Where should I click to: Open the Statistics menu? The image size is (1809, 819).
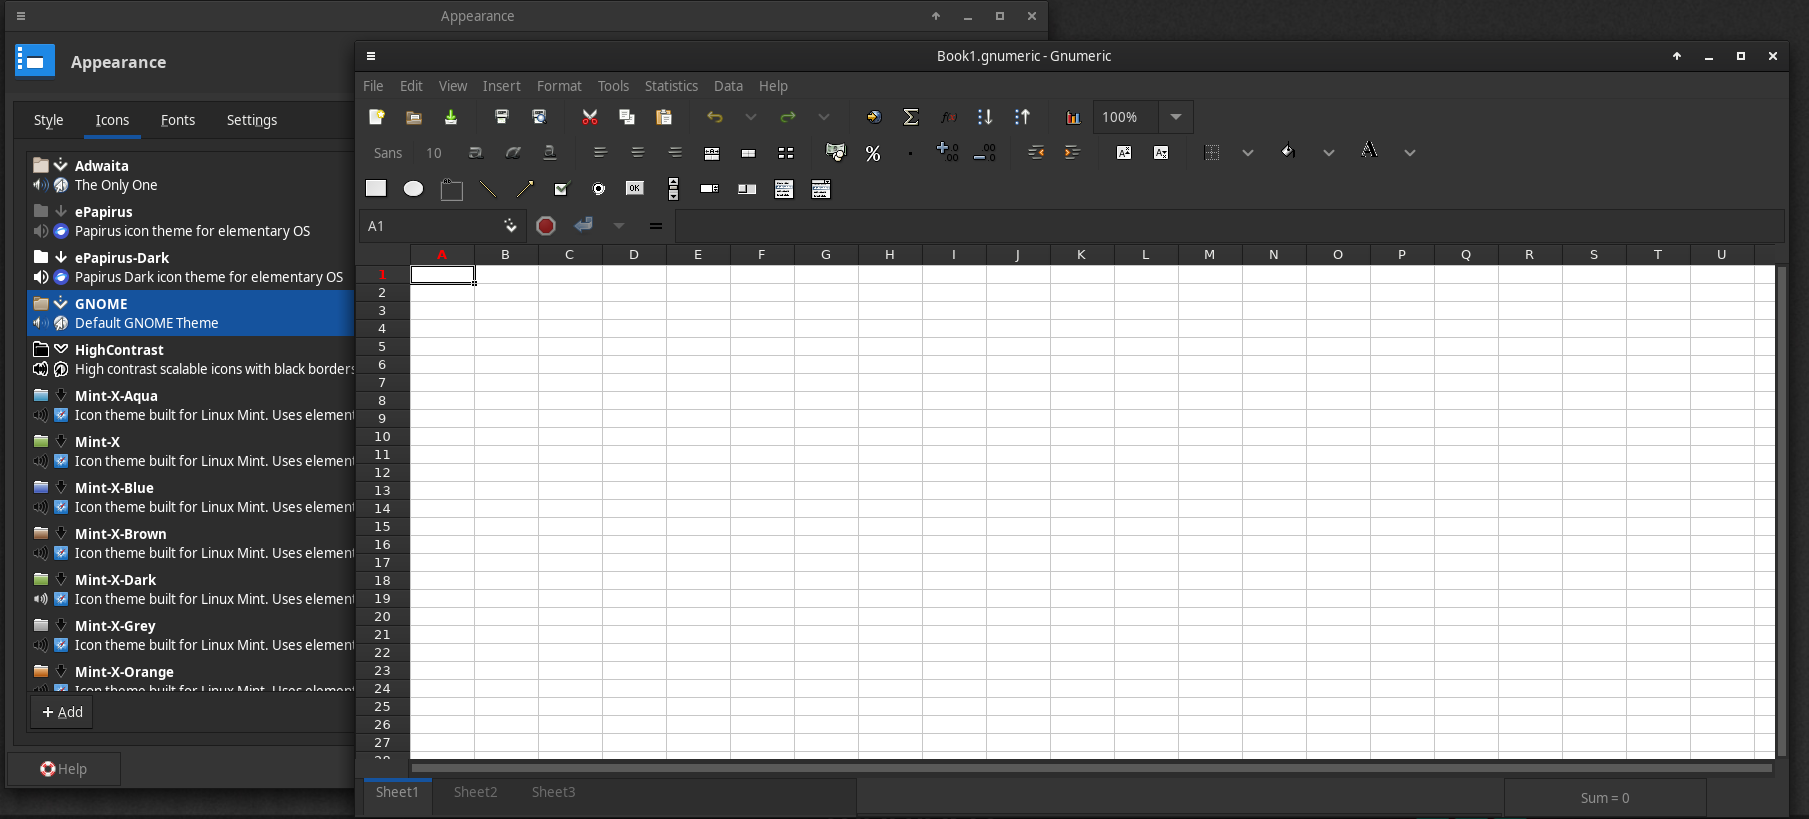pos(670,86)
